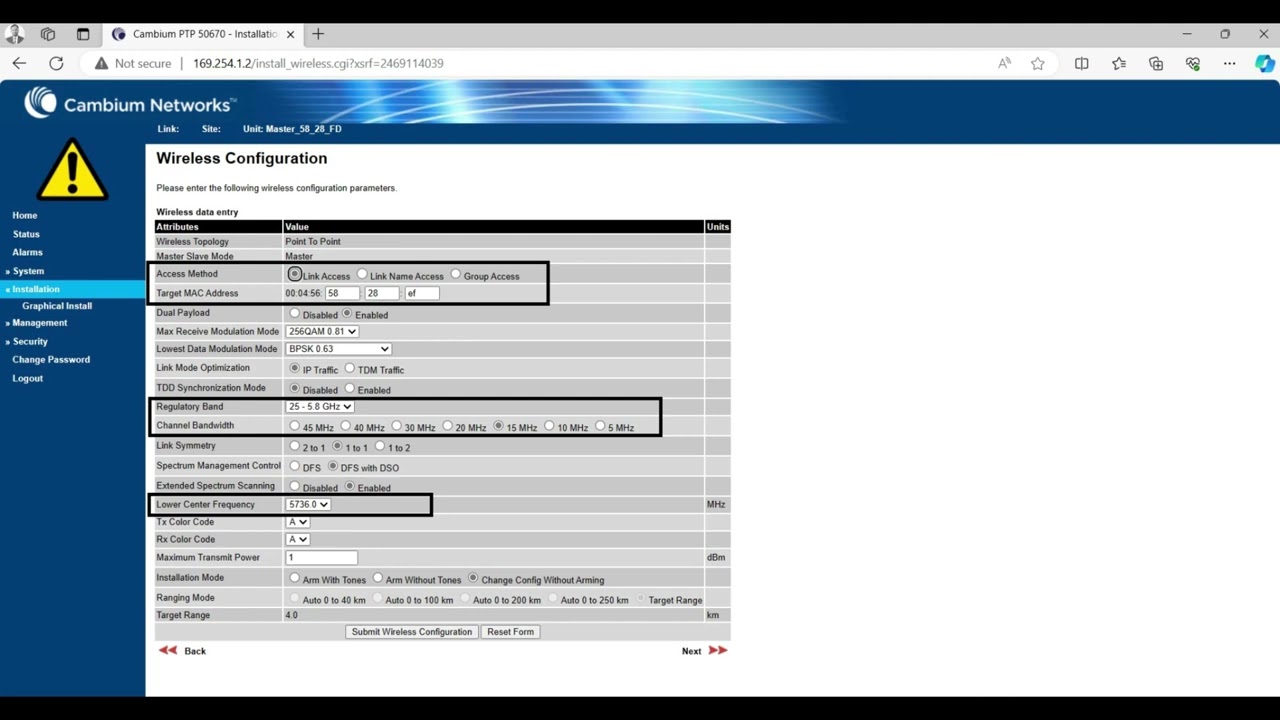Open the split screen icon
The height and width of the screenshot is (720, 1280).
pyautogui.click(x=1081, y=63)
